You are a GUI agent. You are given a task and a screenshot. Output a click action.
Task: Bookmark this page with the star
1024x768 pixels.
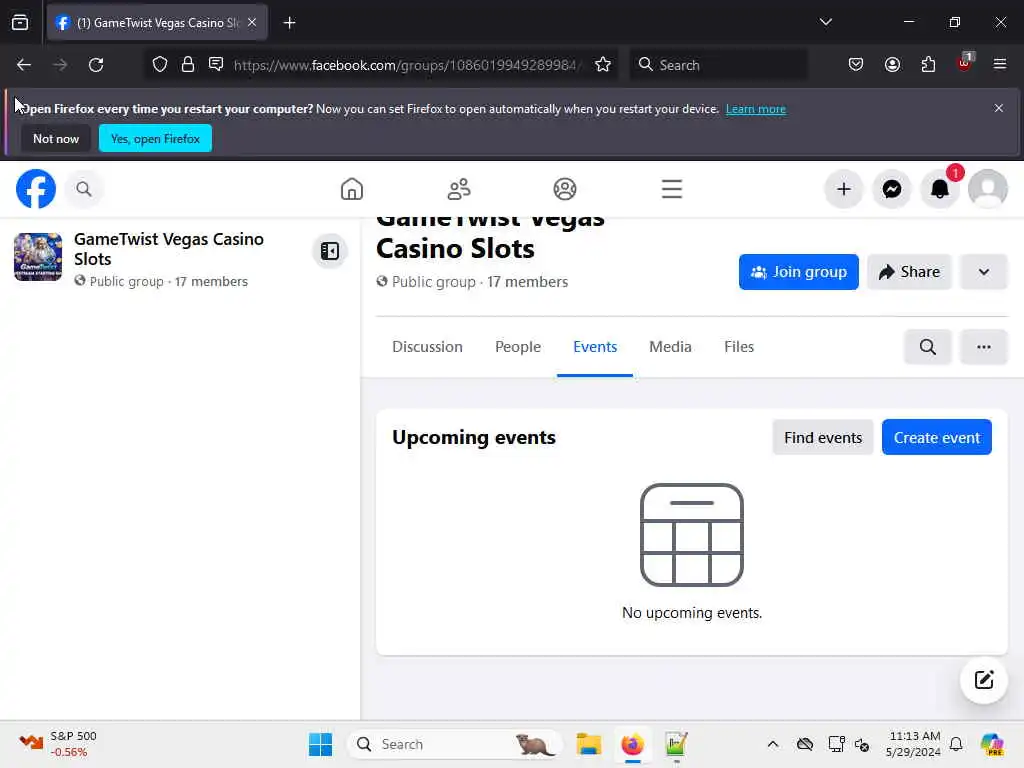point(603,64)
